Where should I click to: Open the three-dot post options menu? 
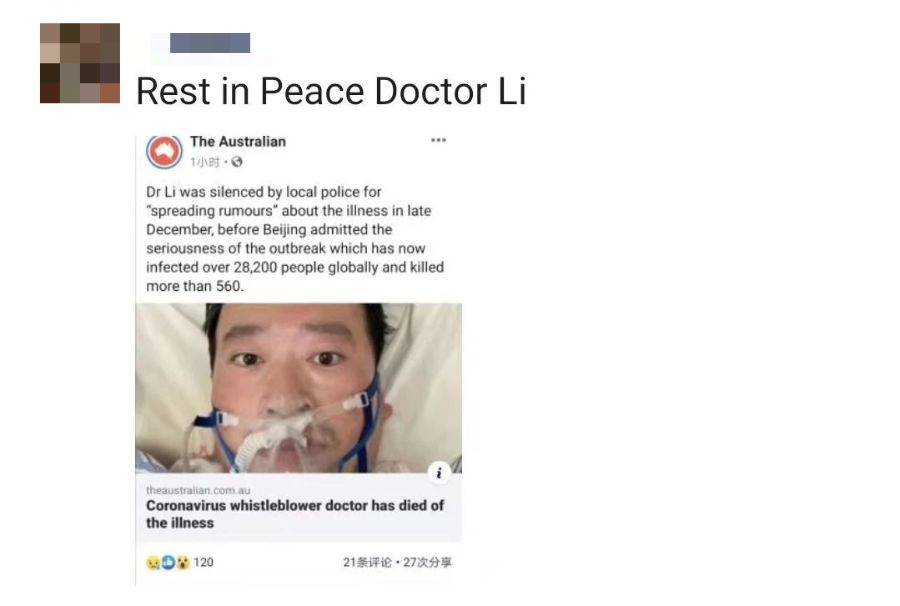pyautogui.click(x=439, y=140)
